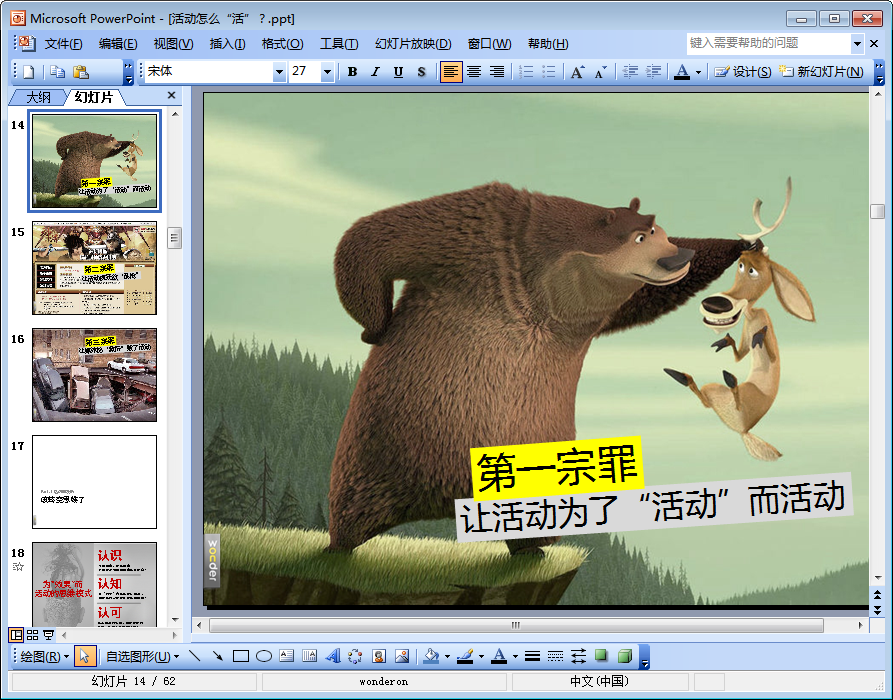Decrease font size with the small A icon

pyautogui.click(x=600, y=72)
